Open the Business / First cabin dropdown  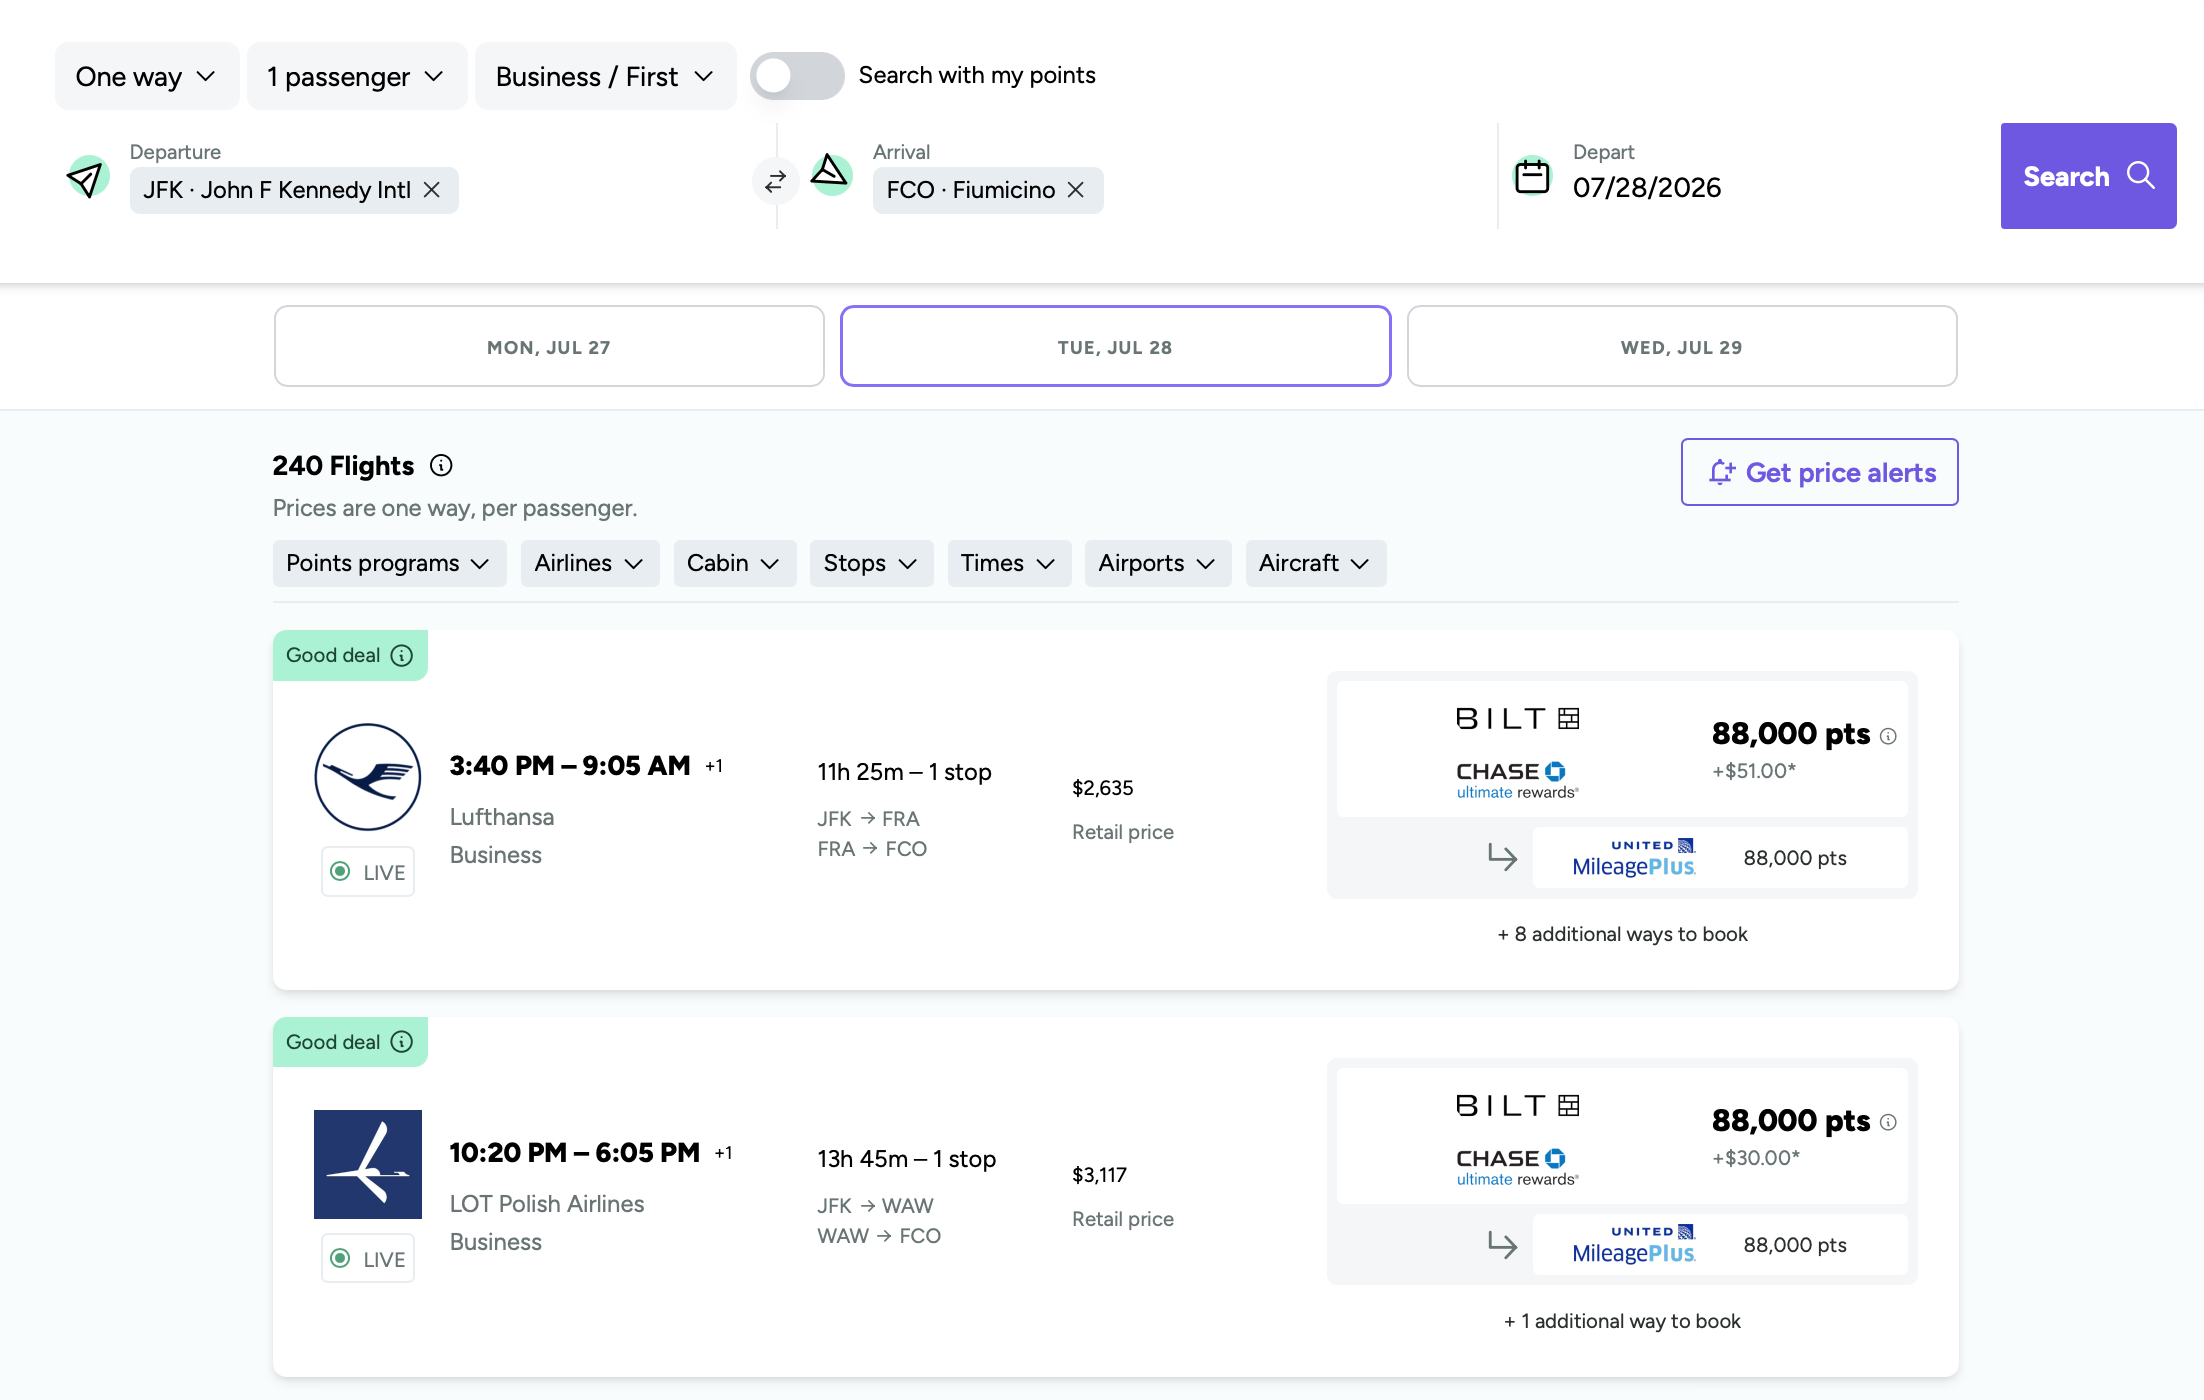click(x=604, y=75)
